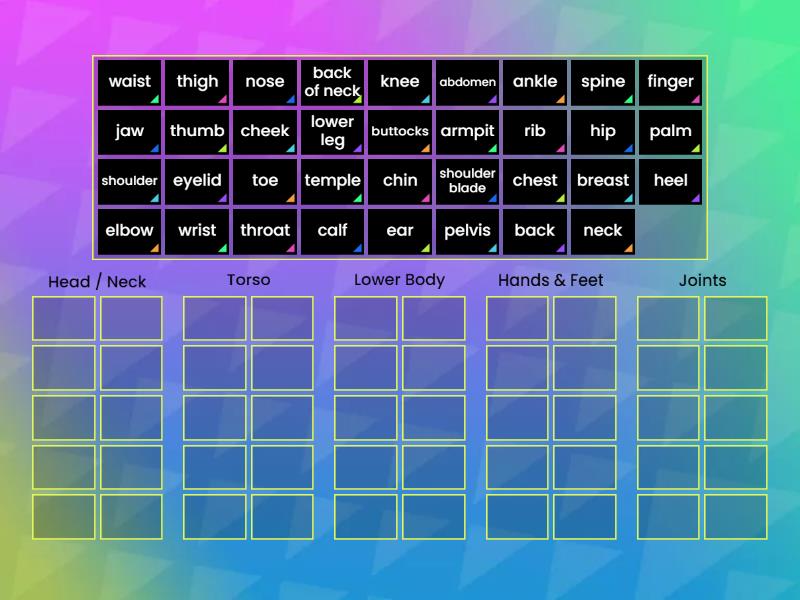This screenshot has height=600, width=800.
Task: Choose the 'chin' tile
Action: click(400, 182)
